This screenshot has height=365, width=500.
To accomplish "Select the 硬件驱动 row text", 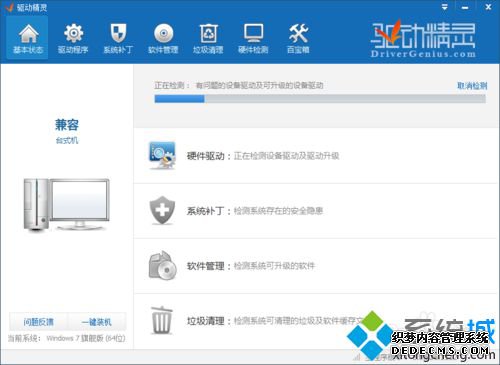I will pos(263,156).
